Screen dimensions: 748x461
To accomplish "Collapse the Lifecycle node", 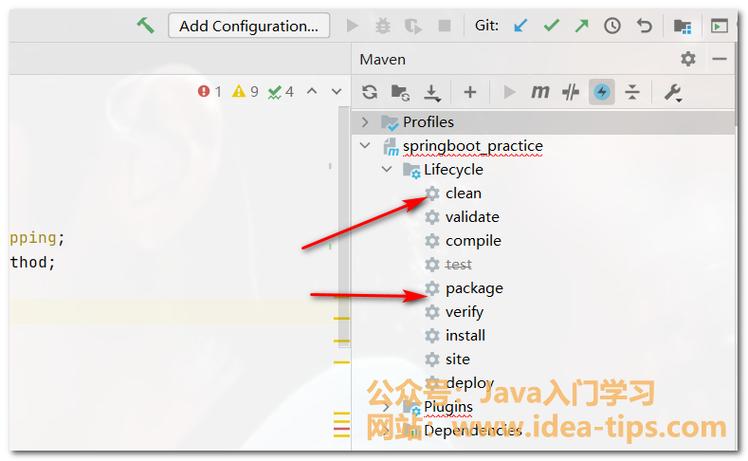I will (387, 170).
